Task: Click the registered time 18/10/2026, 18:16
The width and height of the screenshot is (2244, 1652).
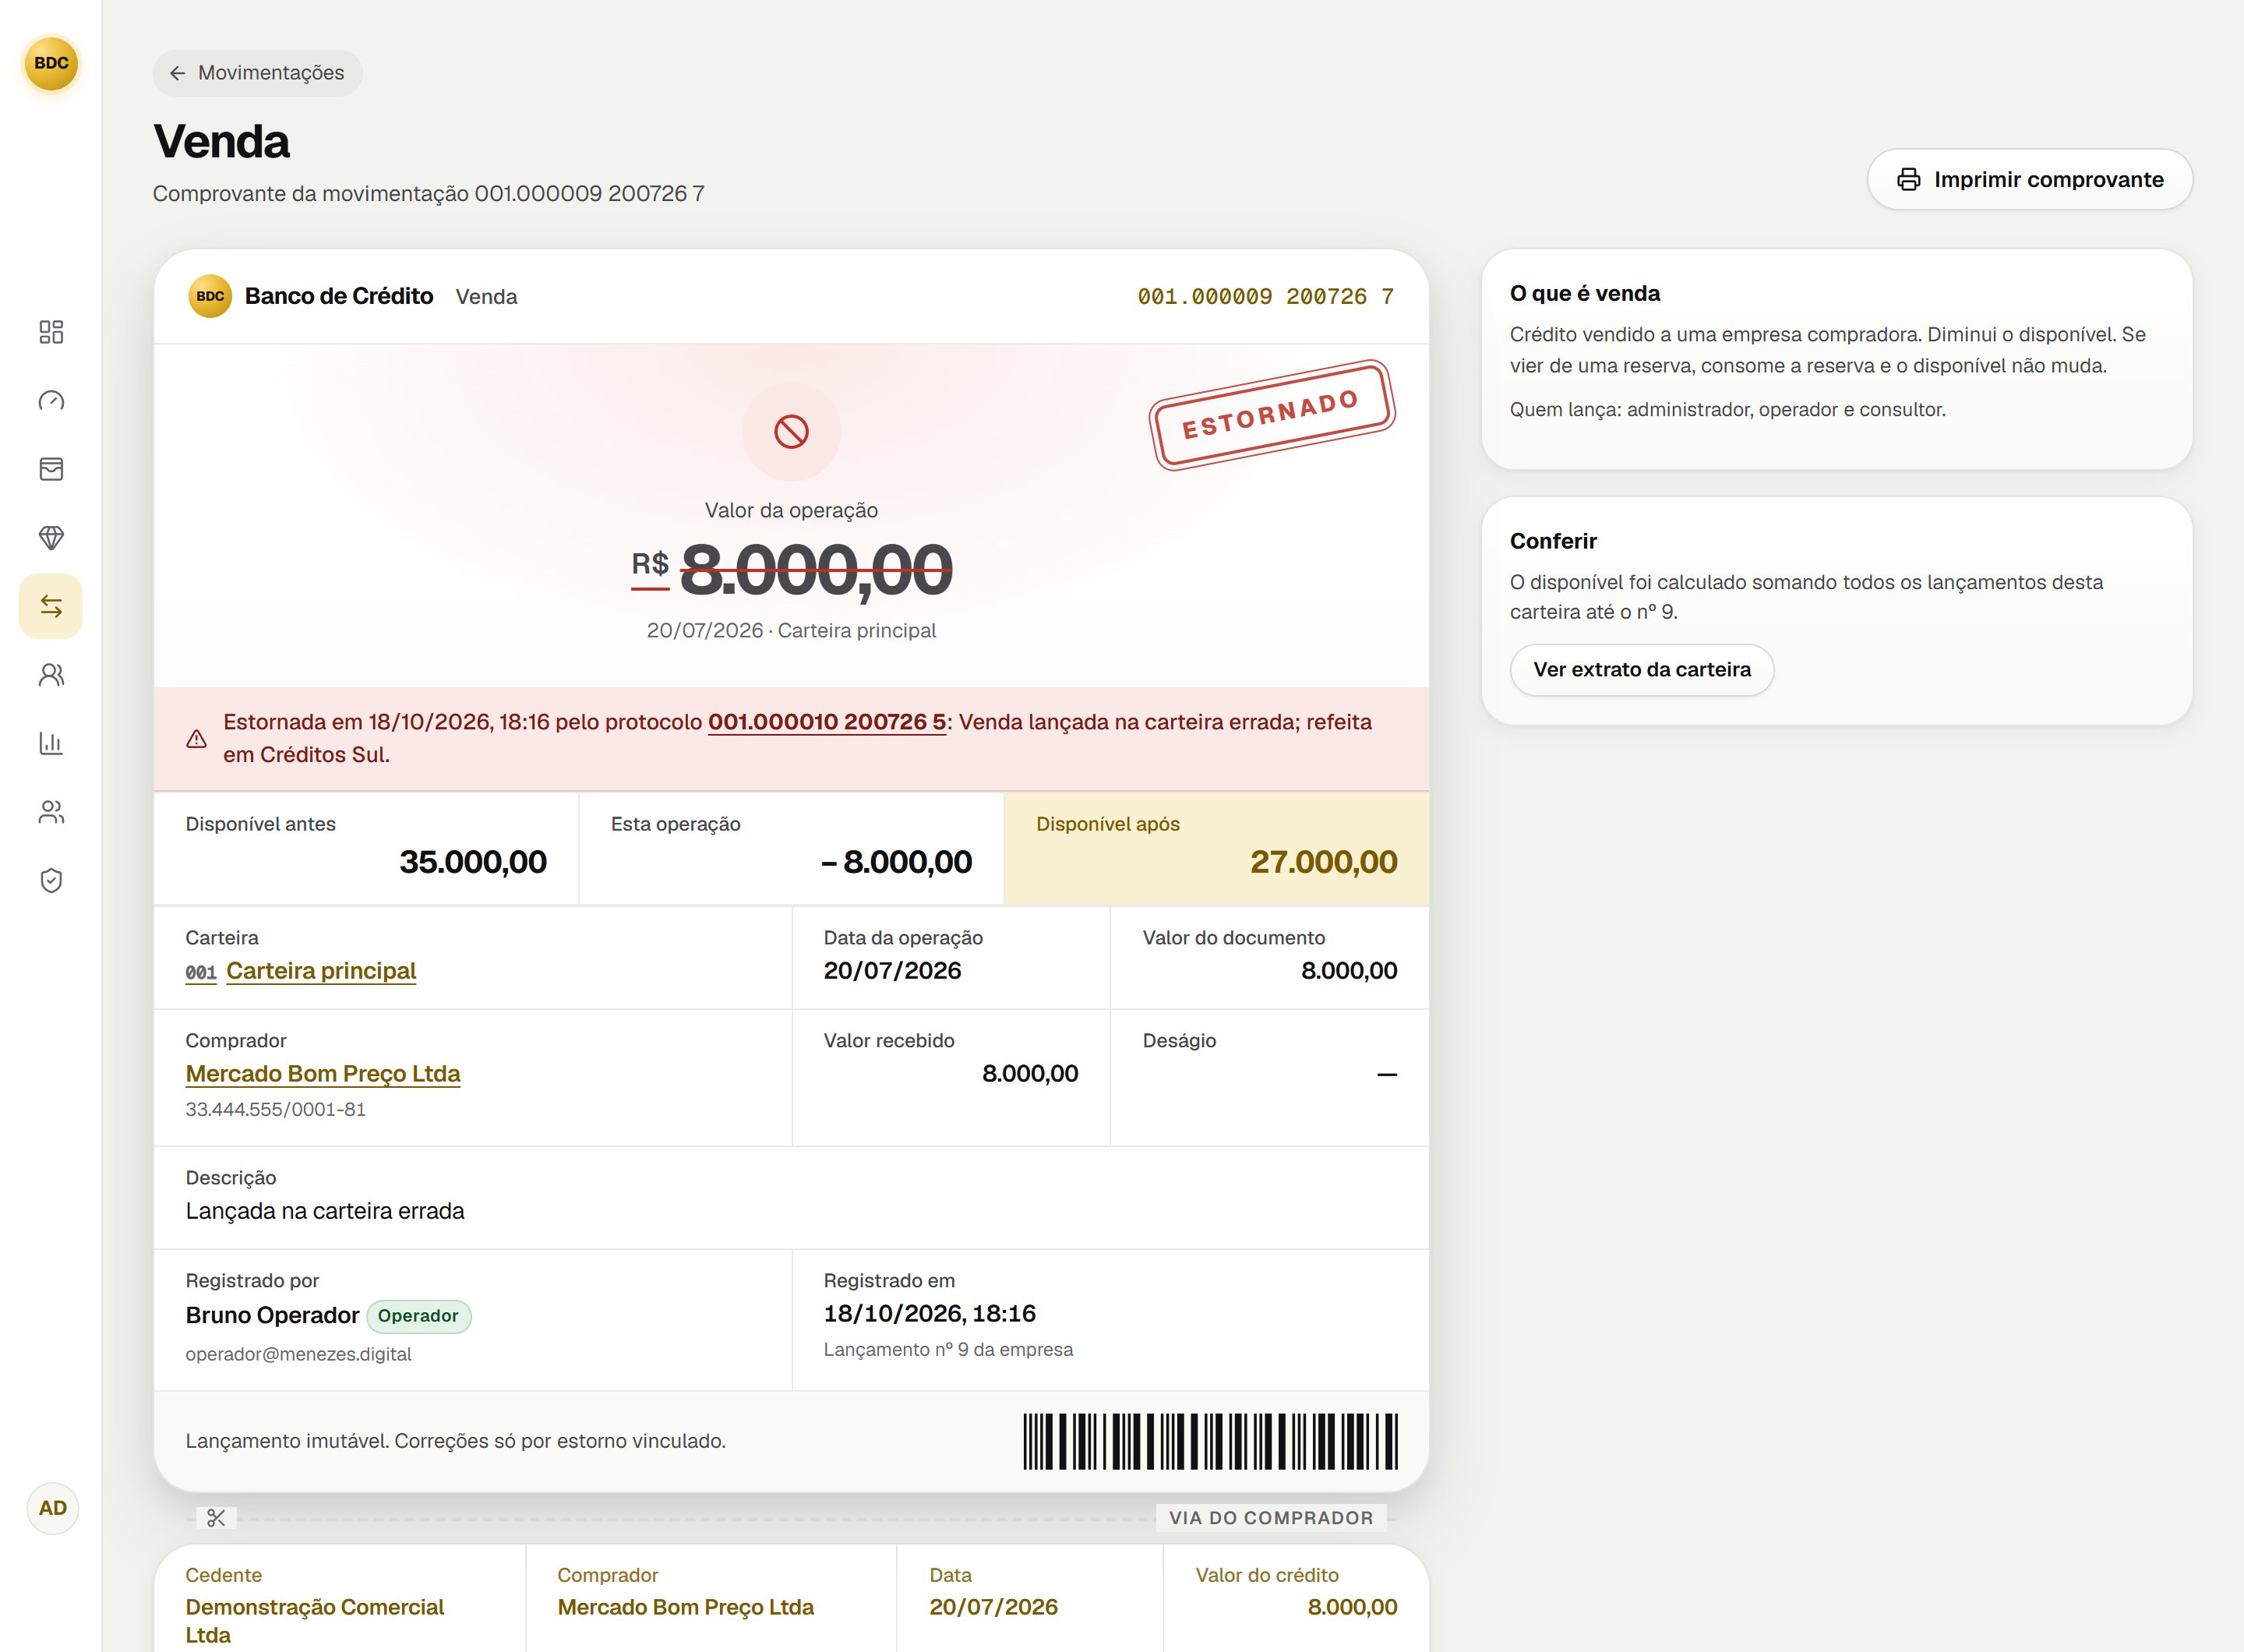Action: 930,1314
